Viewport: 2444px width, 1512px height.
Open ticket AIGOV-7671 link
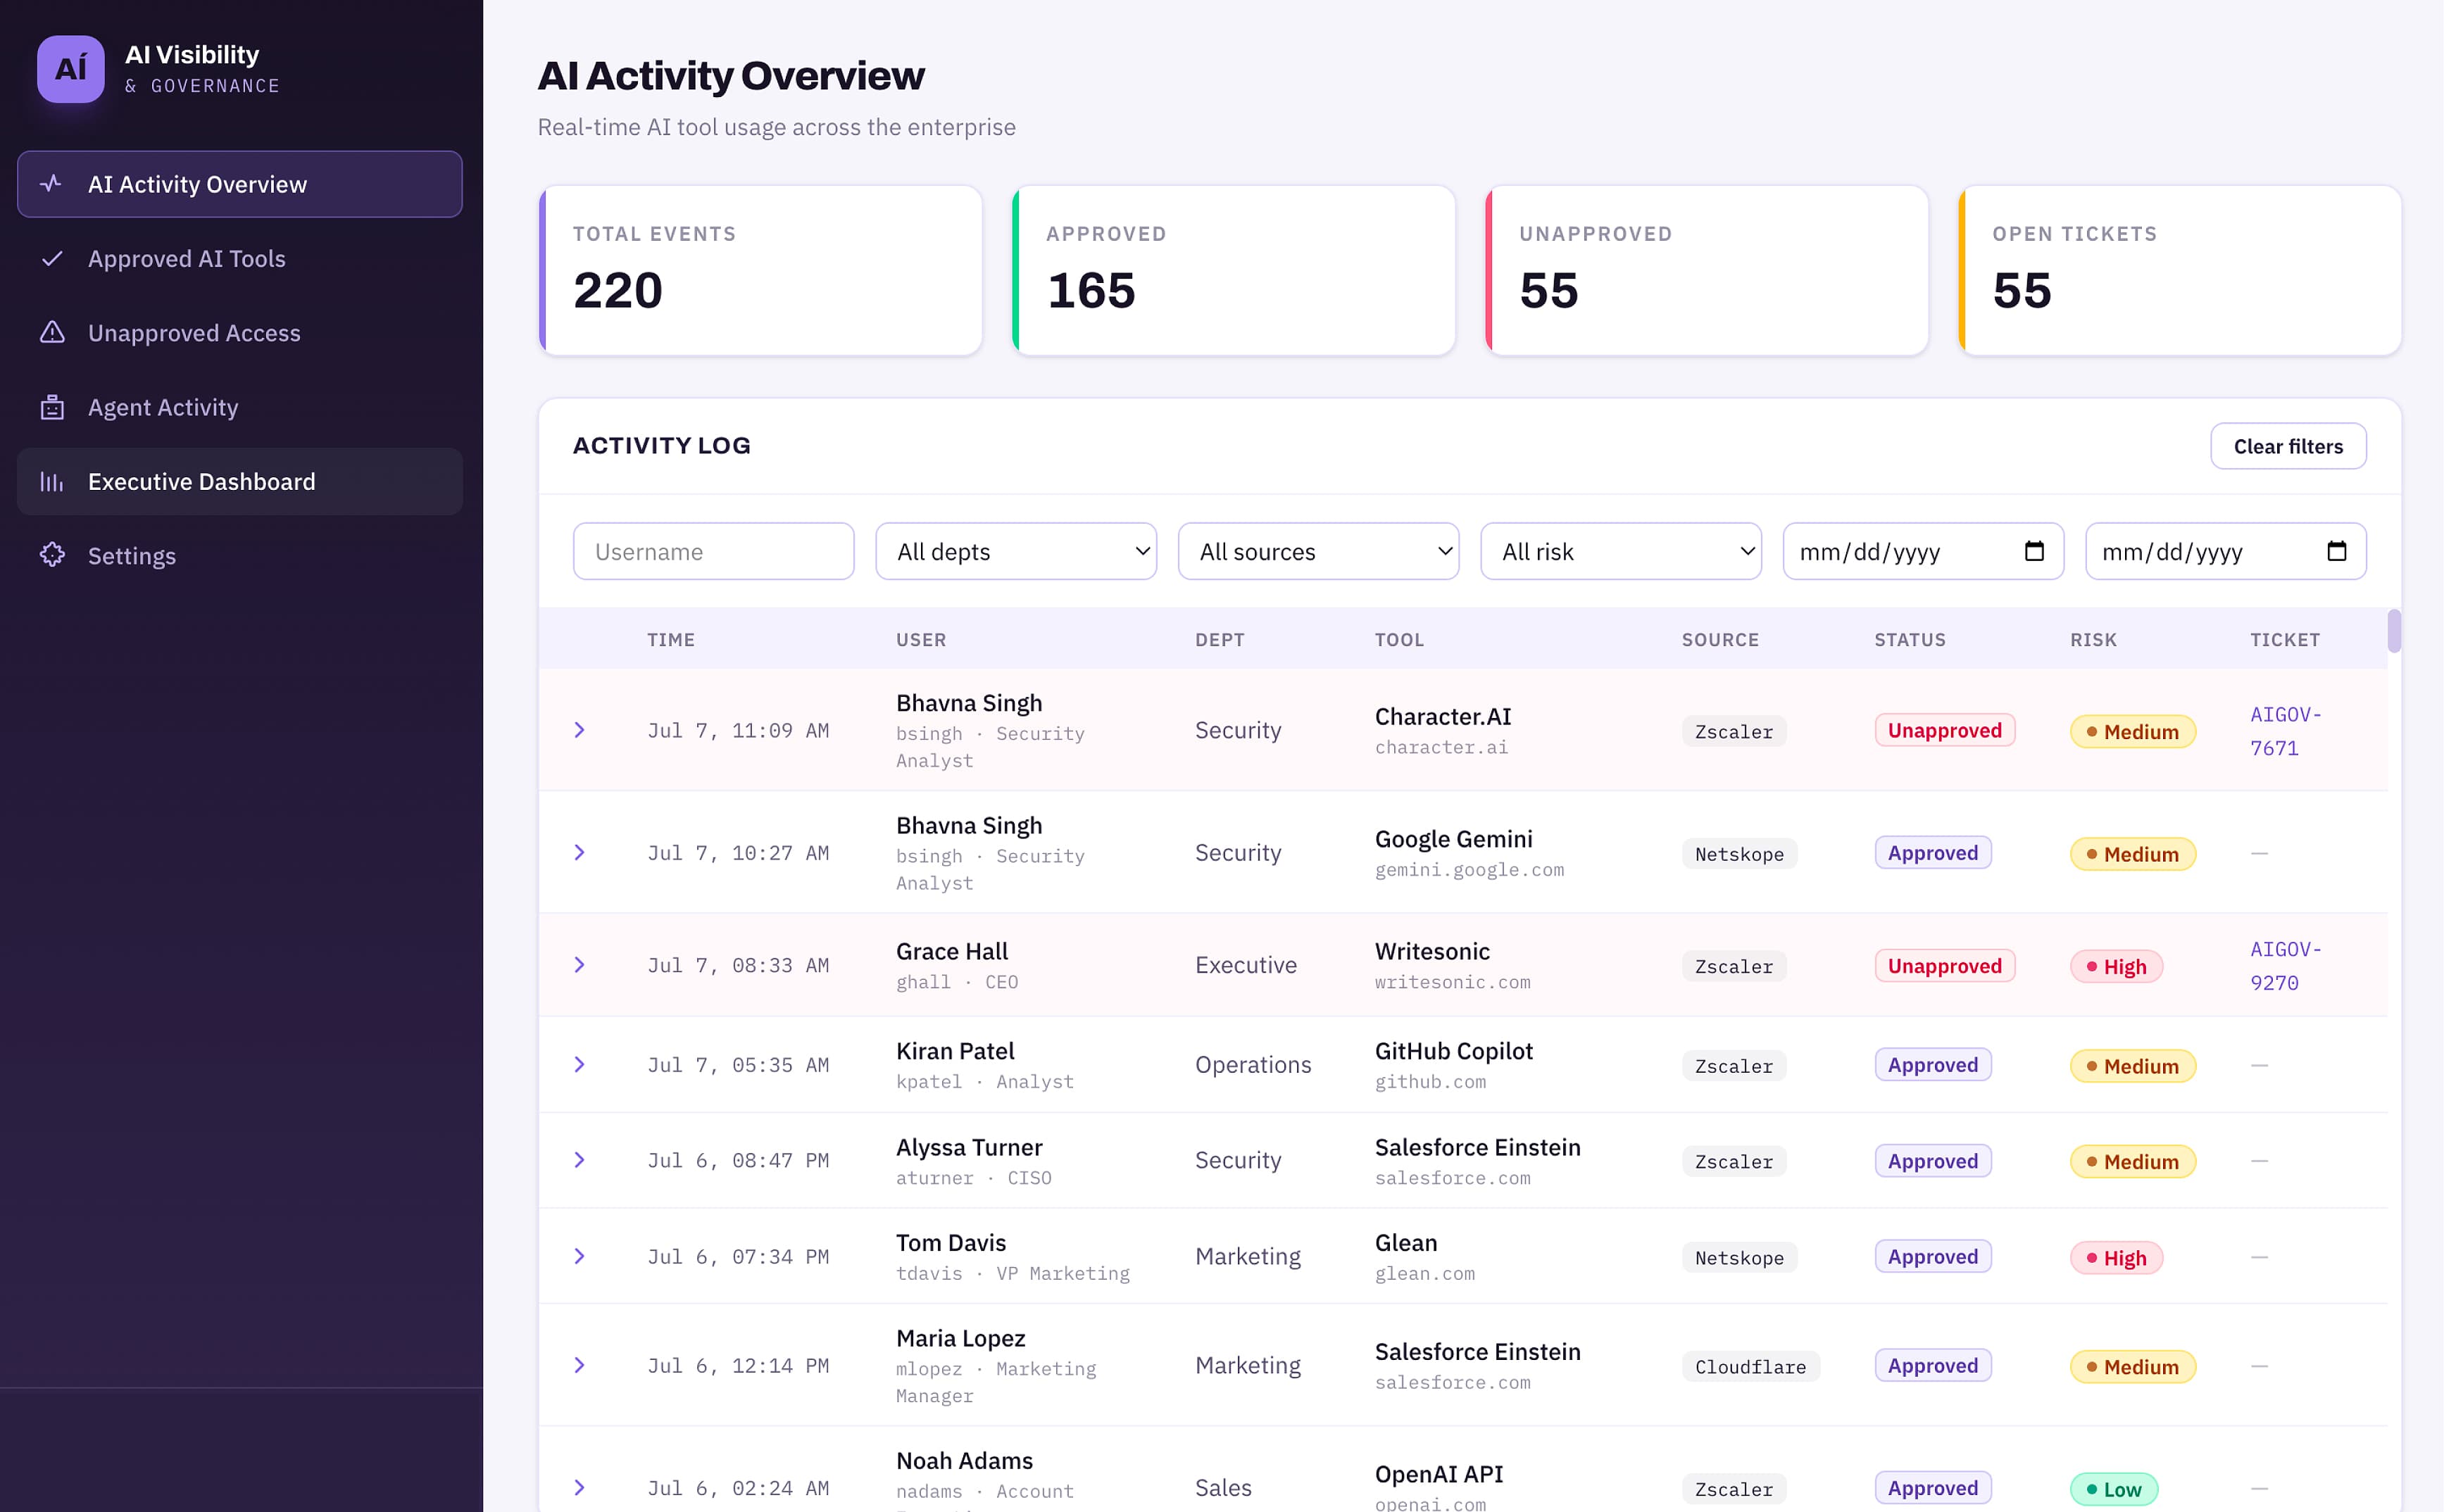pyautogui.click(x=2286, y=731)
